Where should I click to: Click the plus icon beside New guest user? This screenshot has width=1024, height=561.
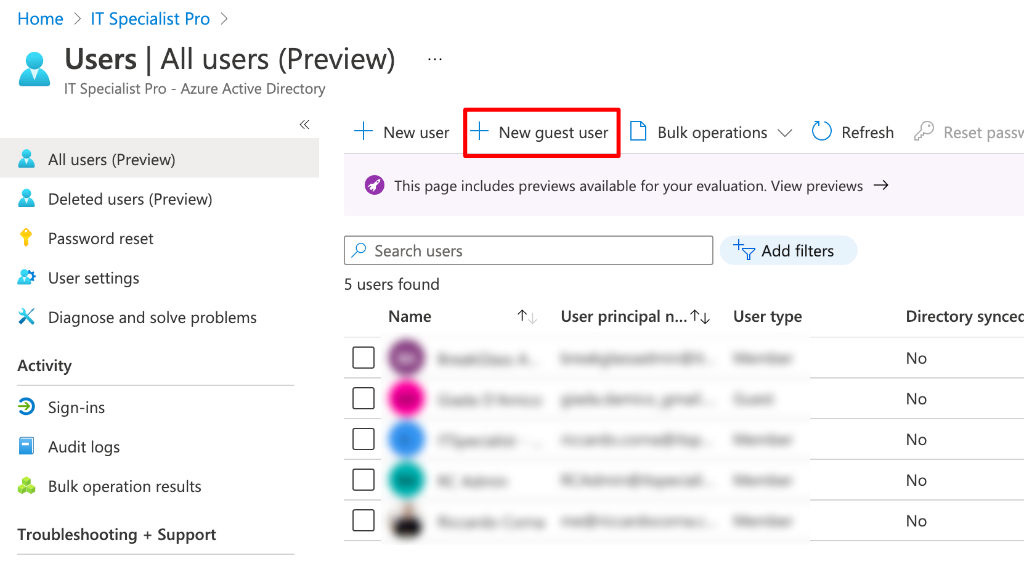pos(479,131)
